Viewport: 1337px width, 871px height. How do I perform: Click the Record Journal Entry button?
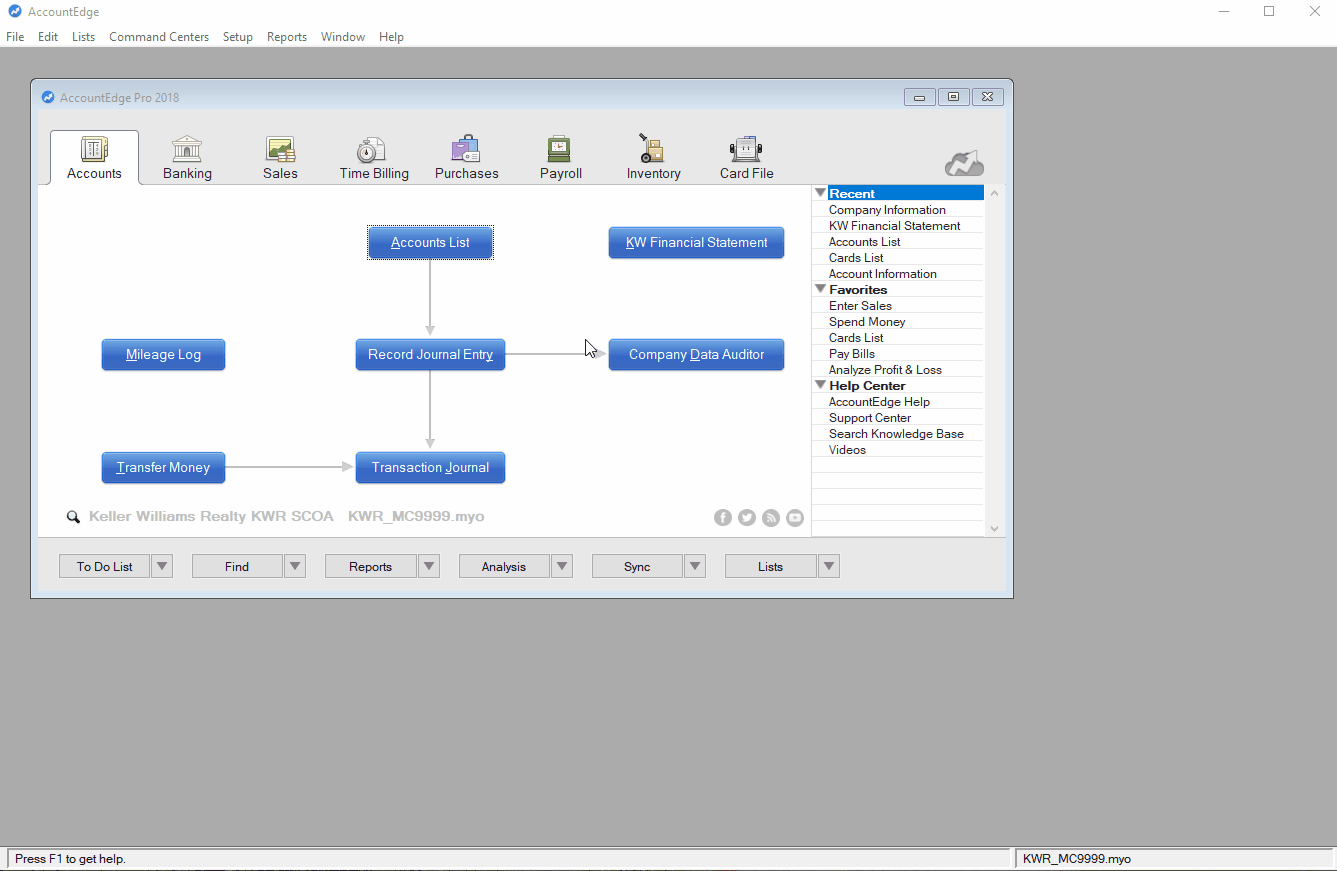point(430,355)
